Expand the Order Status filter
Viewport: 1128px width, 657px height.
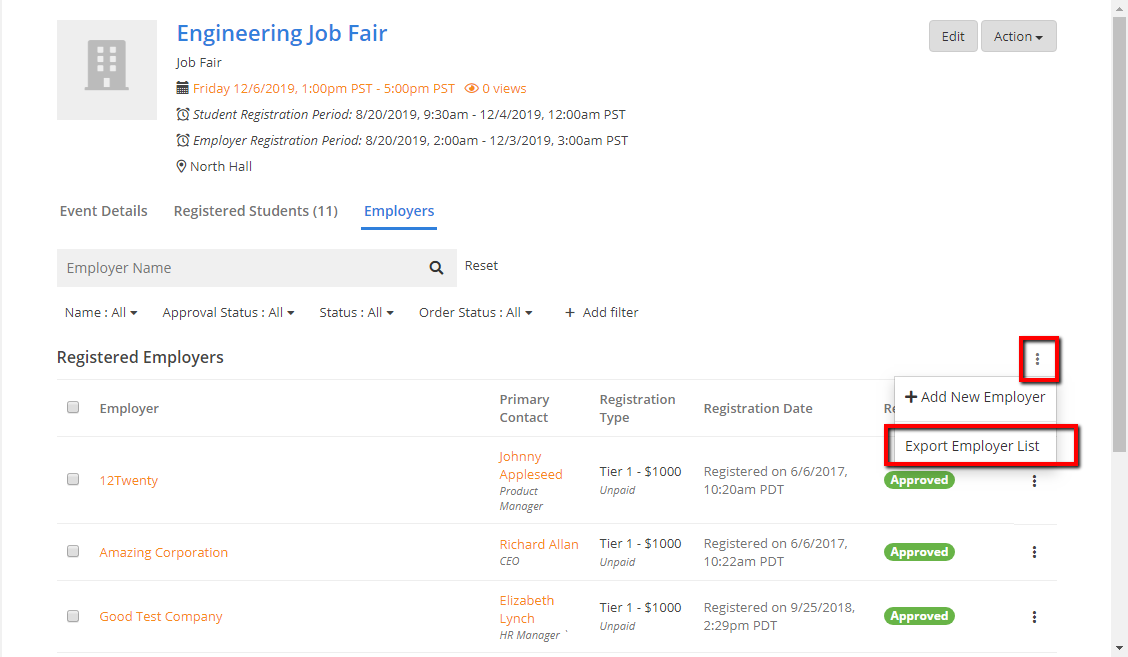[x=475, y=313]
